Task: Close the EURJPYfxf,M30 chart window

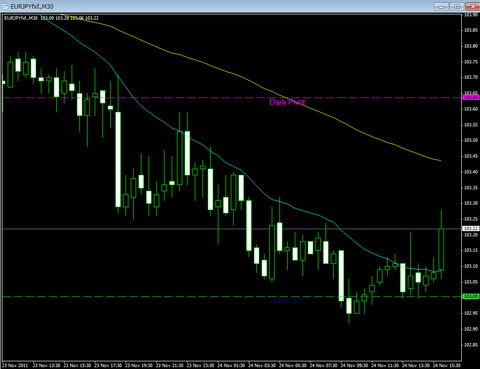Action: coord(473,6)
